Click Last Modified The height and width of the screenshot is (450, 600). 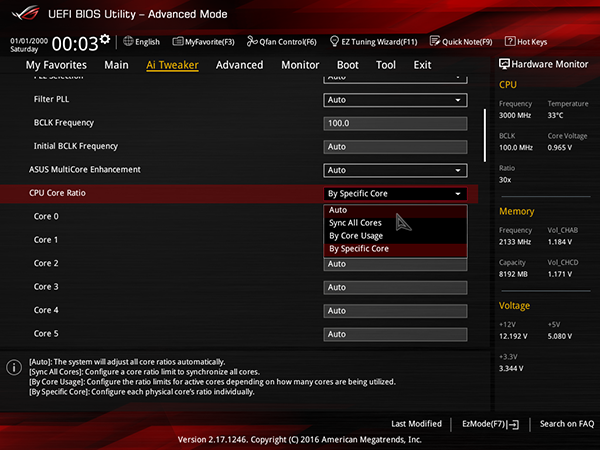coord(416,424)
